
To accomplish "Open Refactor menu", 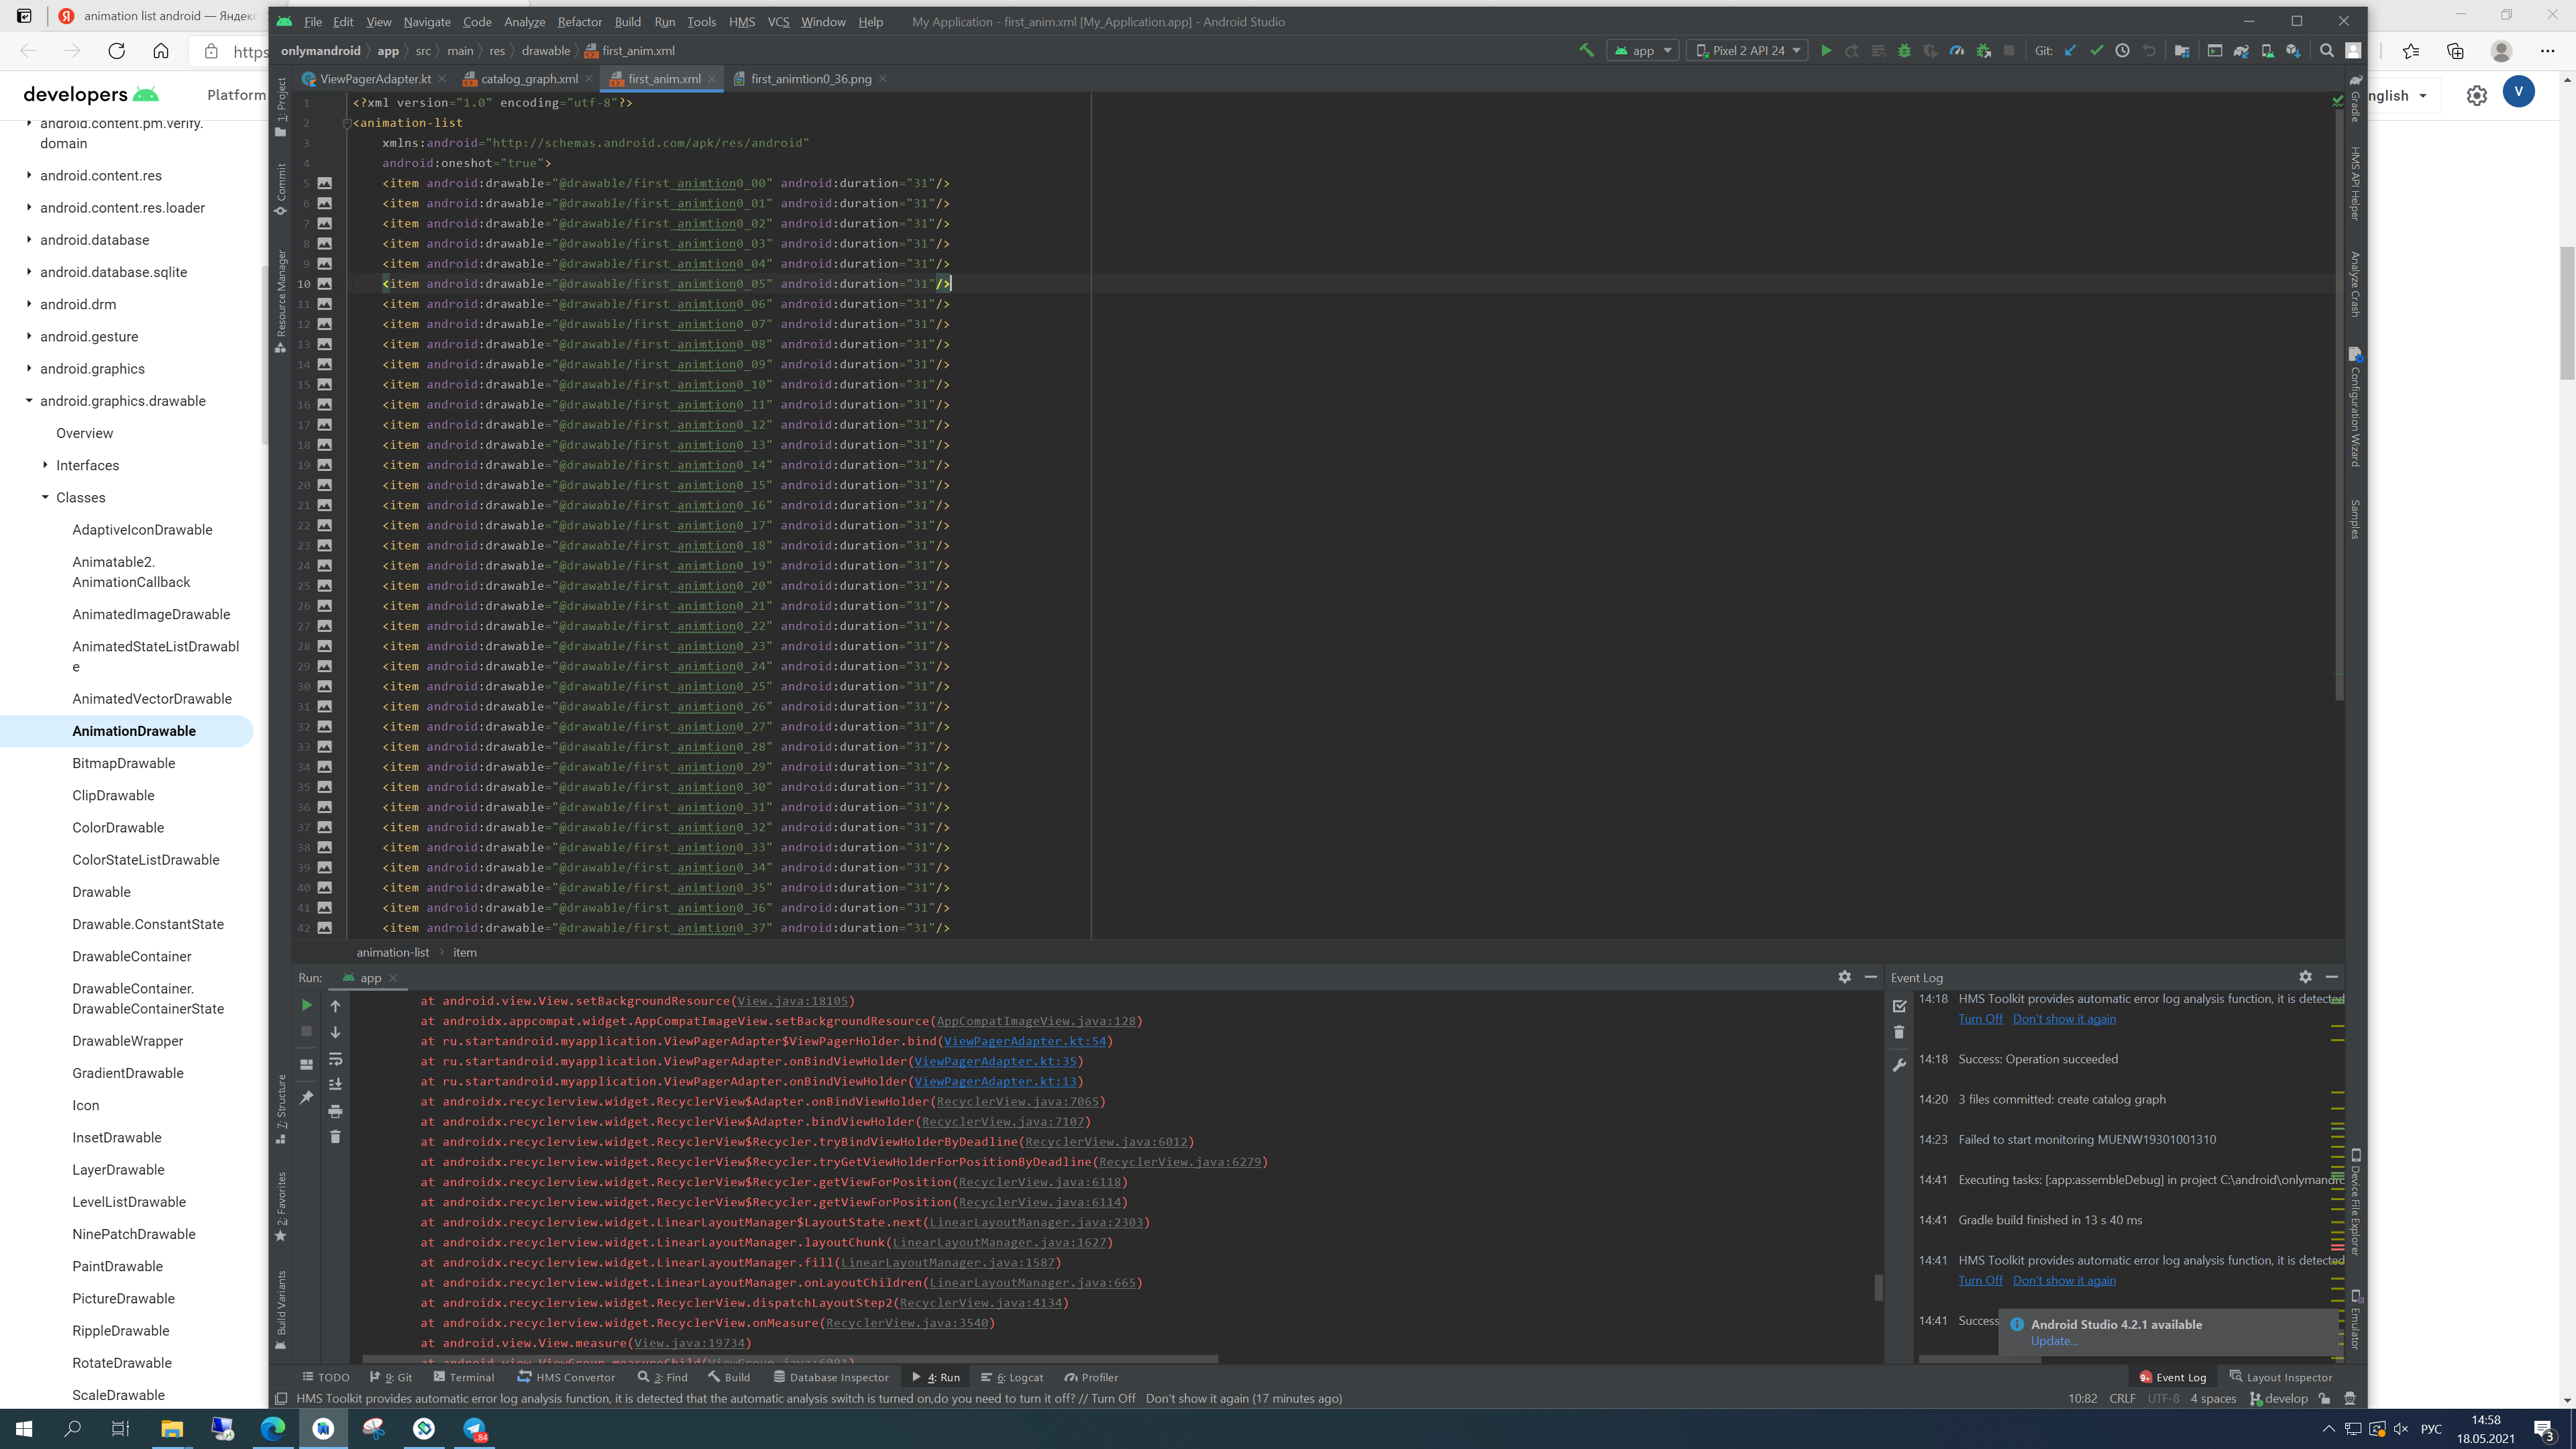I will (579, 21).
